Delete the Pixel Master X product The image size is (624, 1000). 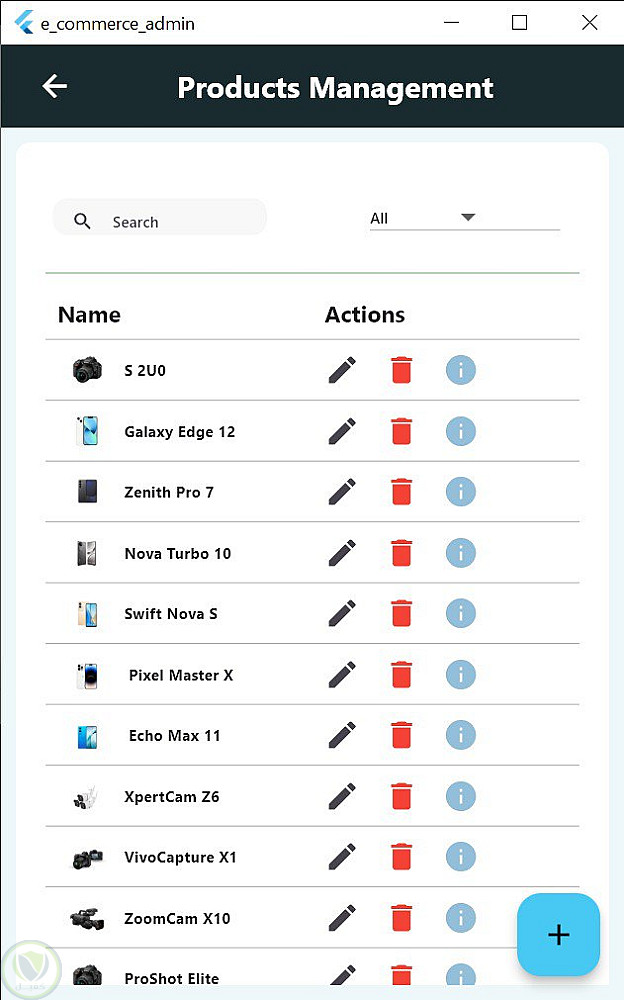coord(401,675)
